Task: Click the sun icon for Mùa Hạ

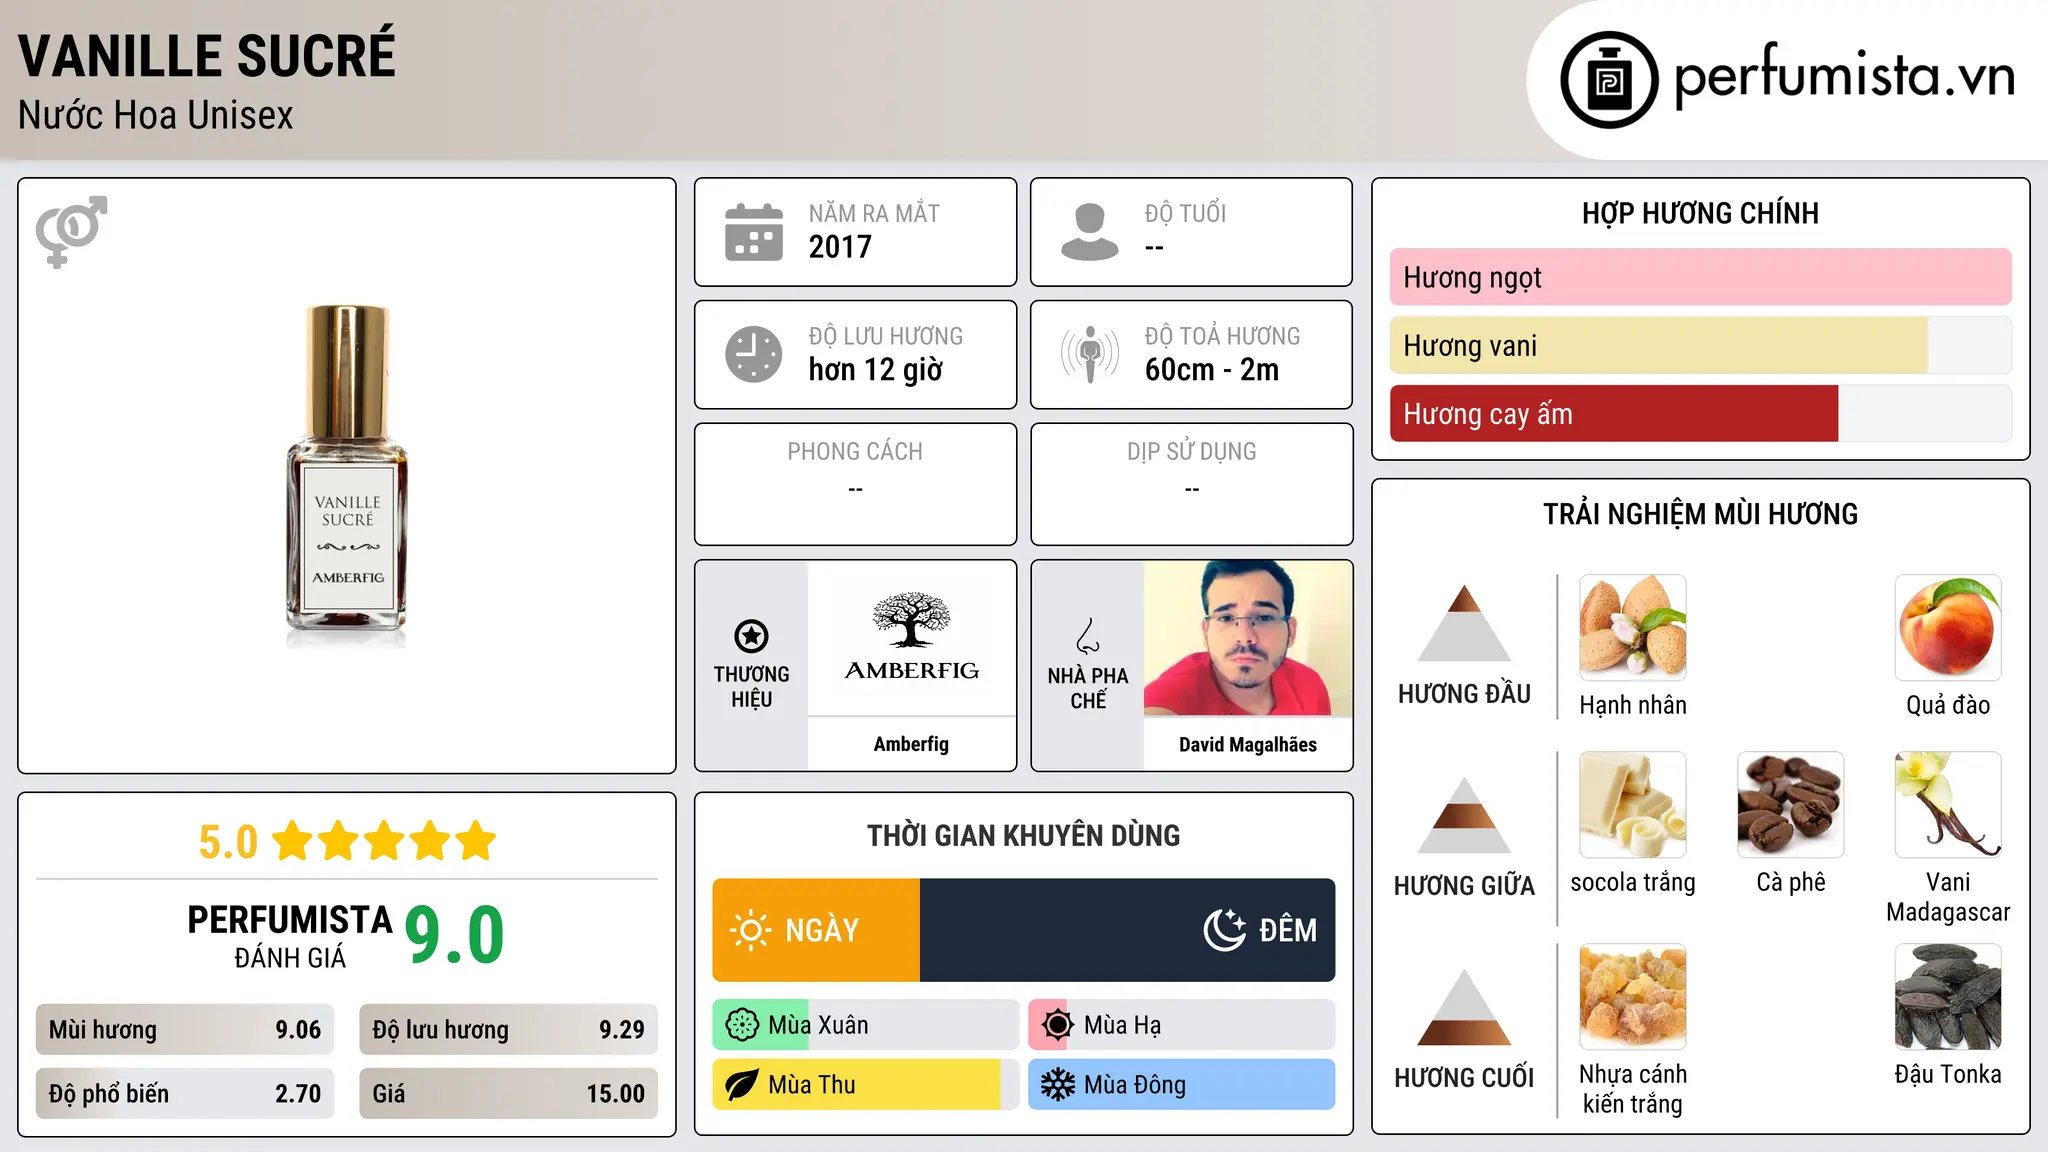Action: (1057, 1025)
